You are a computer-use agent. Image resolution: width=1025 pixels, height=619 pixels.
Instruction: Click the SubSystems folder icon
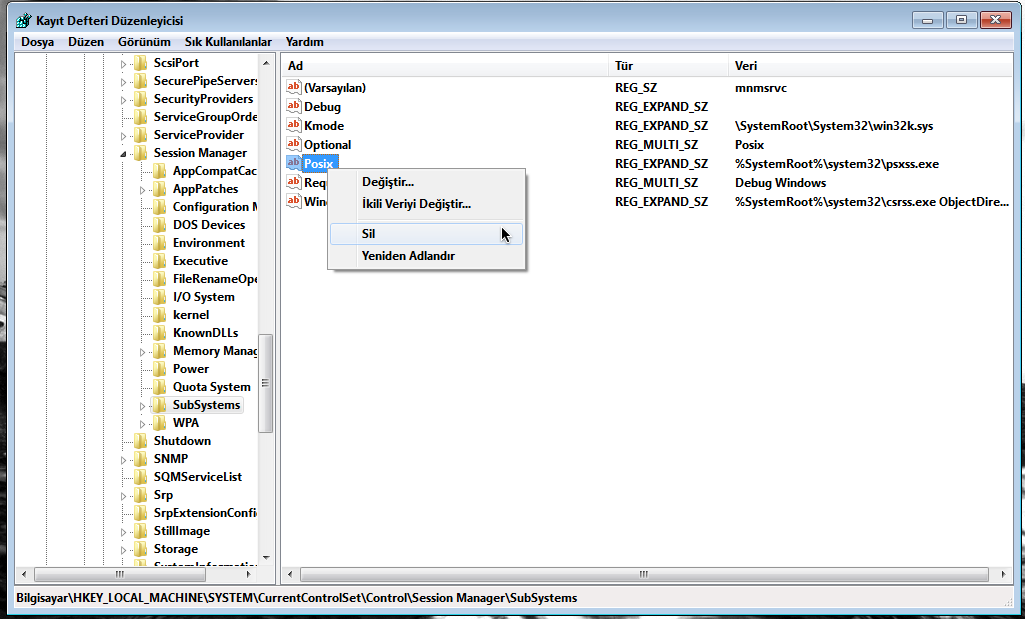click(160, 405)
